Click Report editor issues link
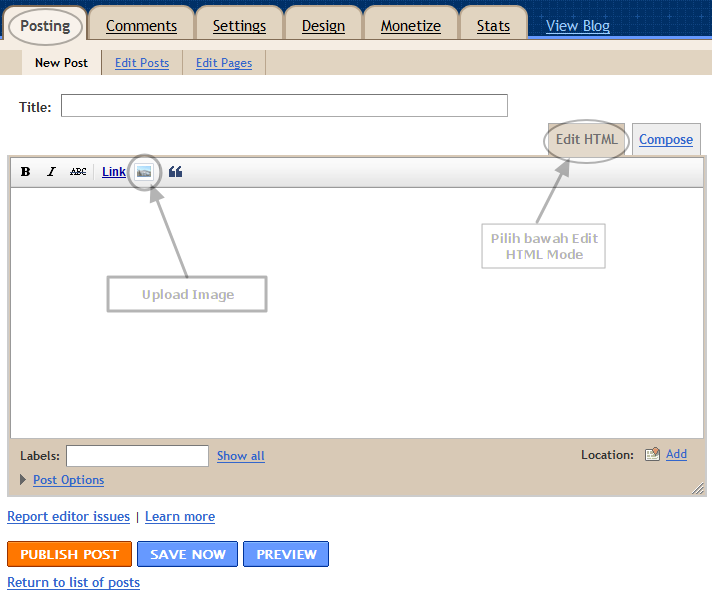Viewport: 712px width, 595px height. 69,516
